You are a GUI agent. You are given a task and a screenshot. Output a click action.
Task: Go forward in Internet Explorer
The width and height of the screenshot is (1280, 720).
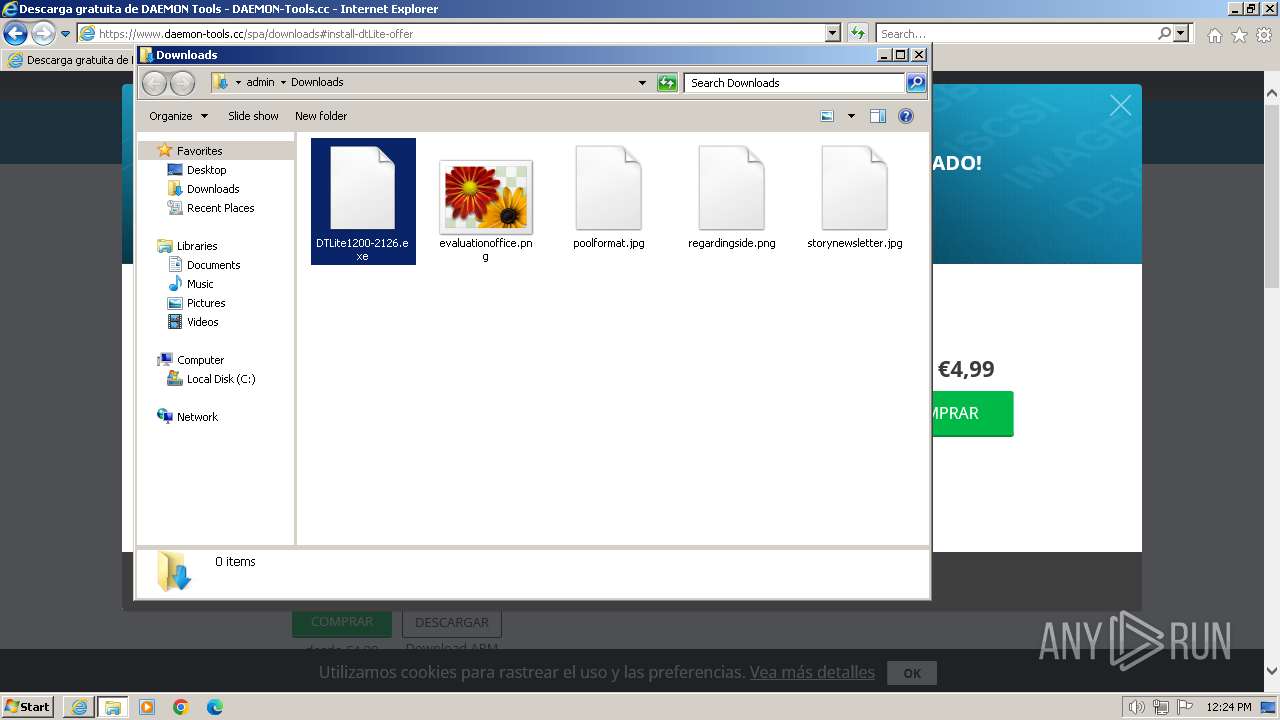click(x=43, y=33)
